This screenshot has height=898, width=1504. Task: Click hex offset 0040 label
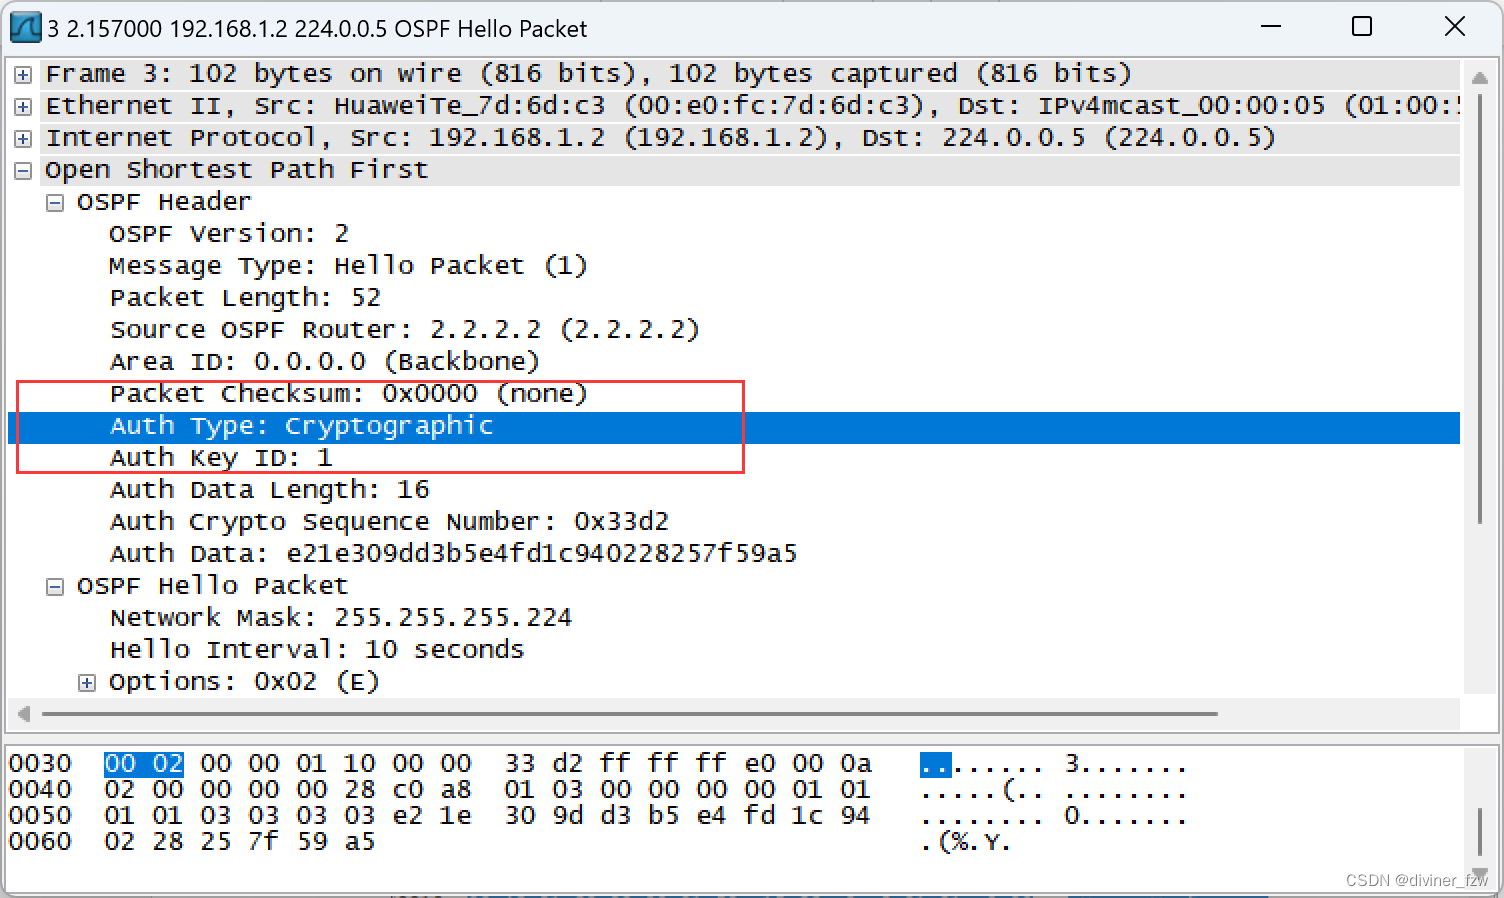pyautogui.click(x=40, y=790)
